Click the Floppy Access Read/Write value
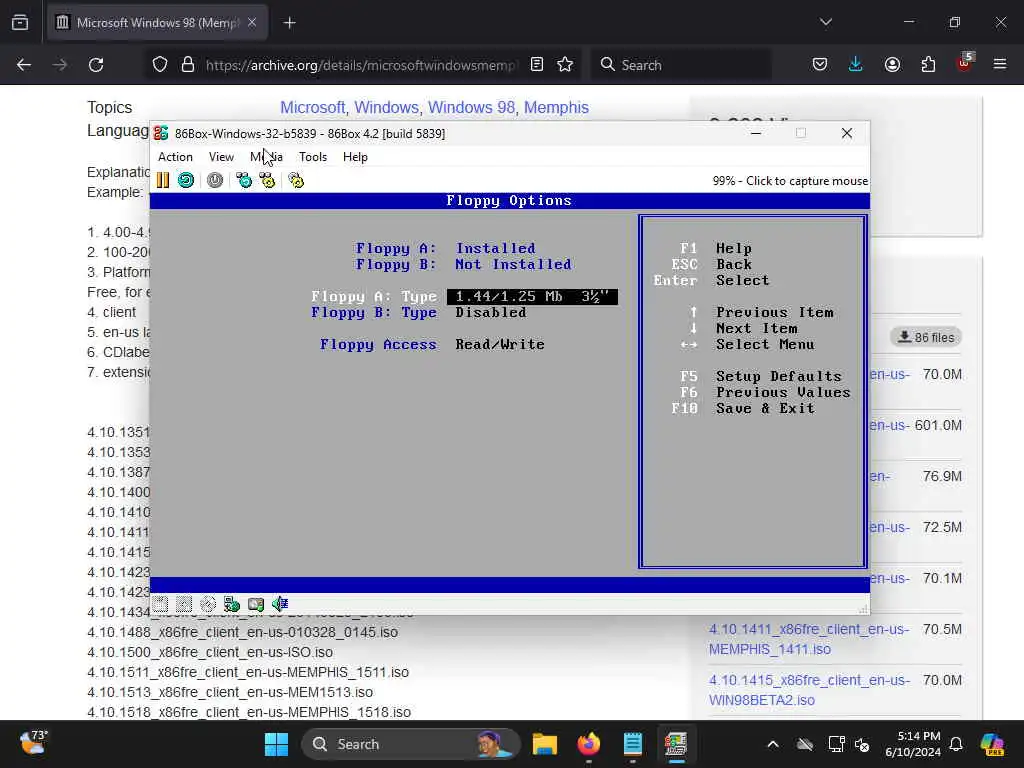The image size is (1024, 768). click(x=500, y=344)
